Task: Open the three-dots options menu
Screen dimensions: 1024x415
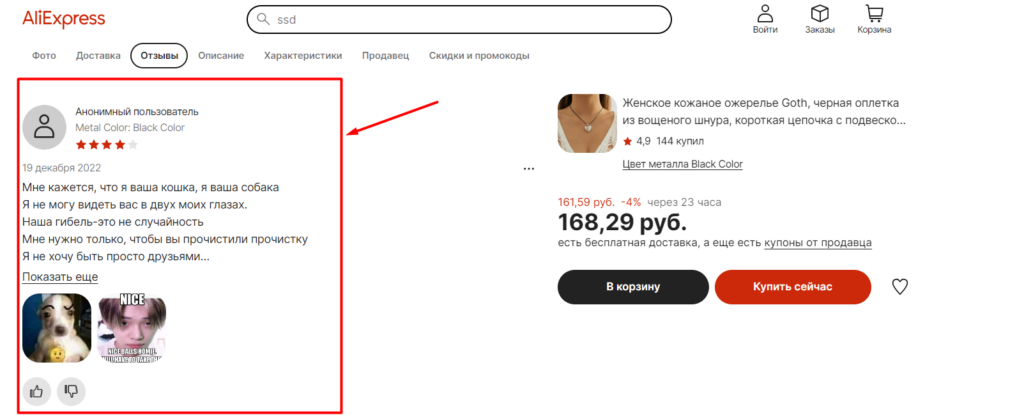Action: [x=529, y=169]
